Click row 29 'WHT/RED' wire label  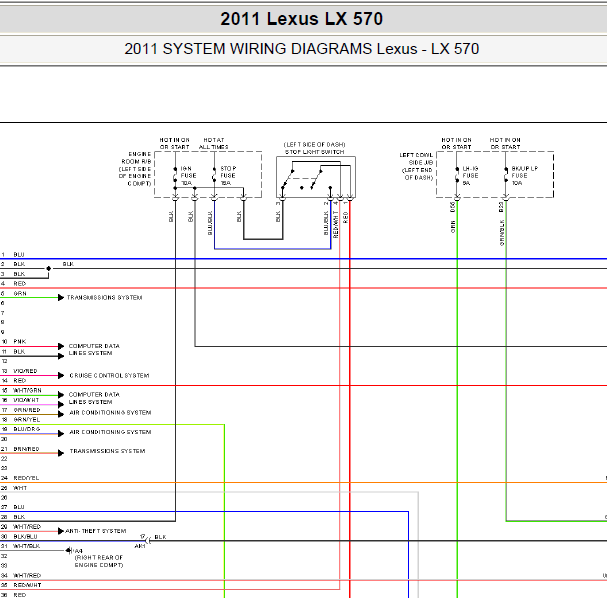[x=27, y=527]
